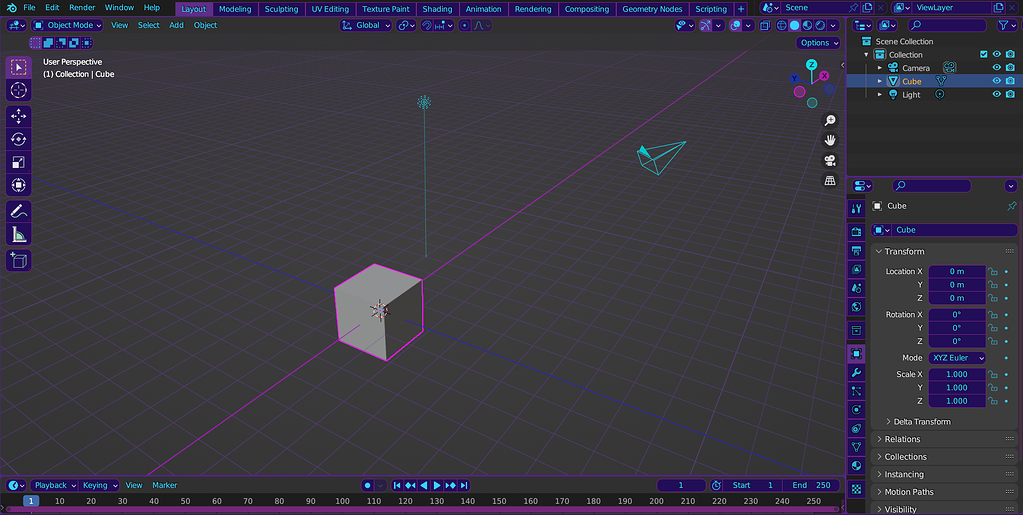Open rotation Mode XYZ Euler dropdown
Image resolution: width=1023 pixels, height=515 pixels.
pyautogui.click(x=957, y=358)
